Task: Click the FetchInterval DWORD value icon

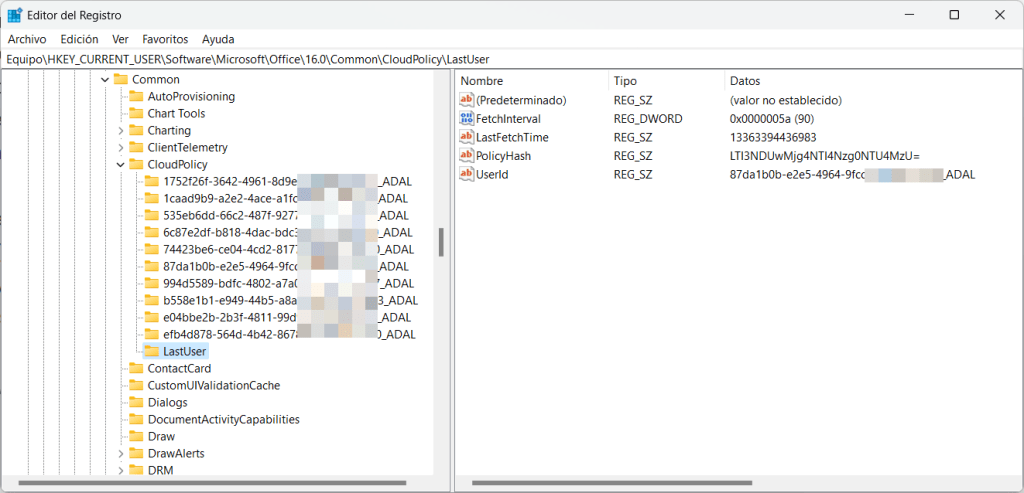Action: click(466, 119)
